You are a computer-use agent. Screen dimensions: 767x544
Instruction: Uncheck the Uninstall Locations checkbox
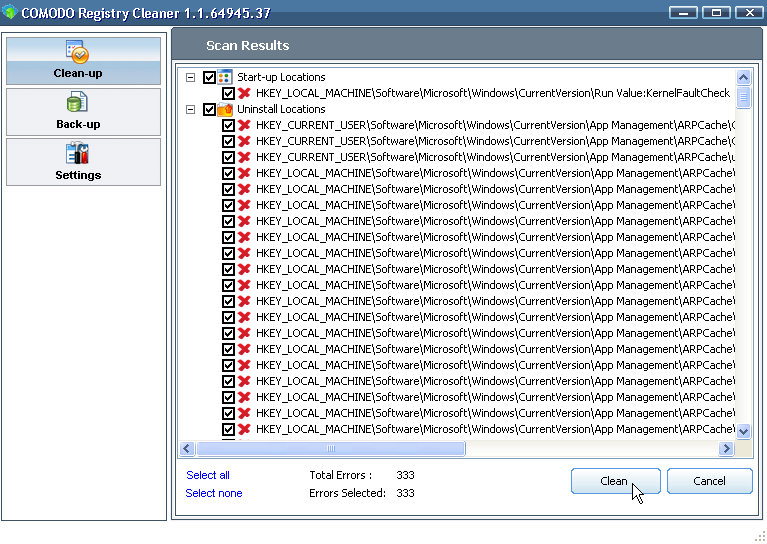(209, 109)
